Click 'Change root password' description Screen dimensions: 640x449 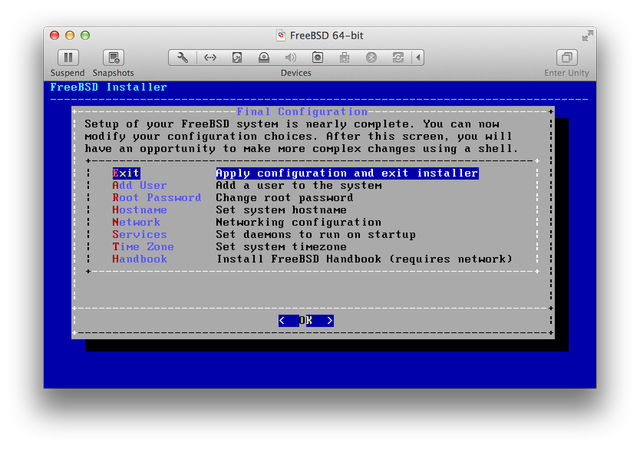click(284, 198)
